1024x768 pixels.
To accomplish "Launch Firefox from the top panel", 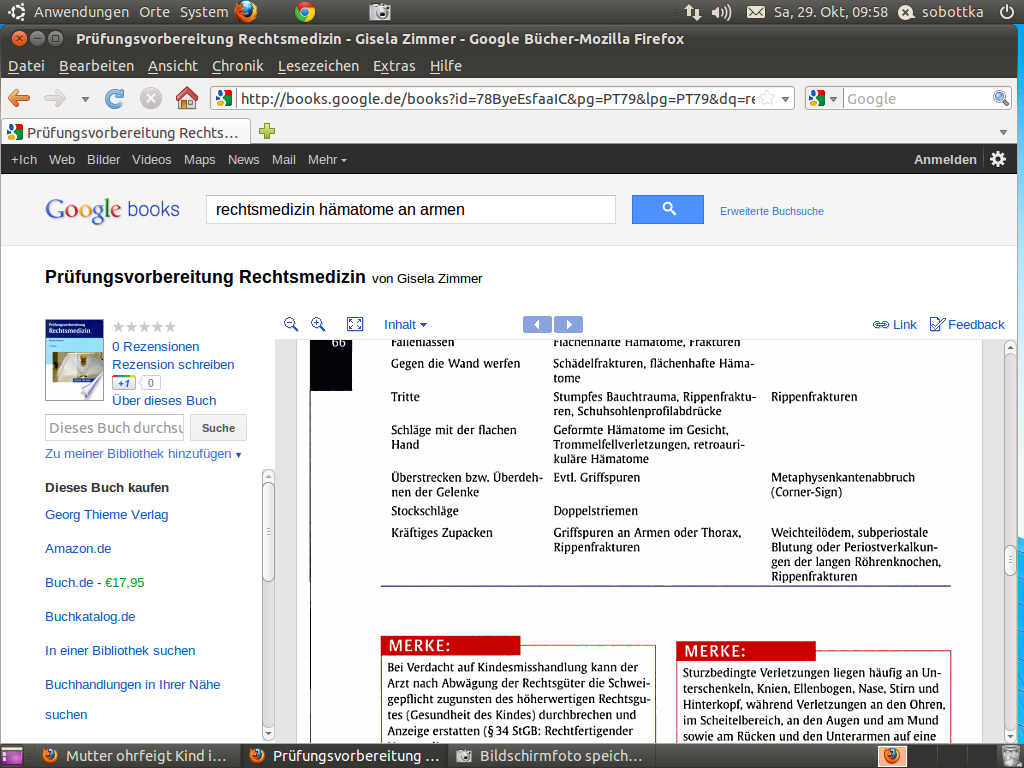I will [246, 12].
